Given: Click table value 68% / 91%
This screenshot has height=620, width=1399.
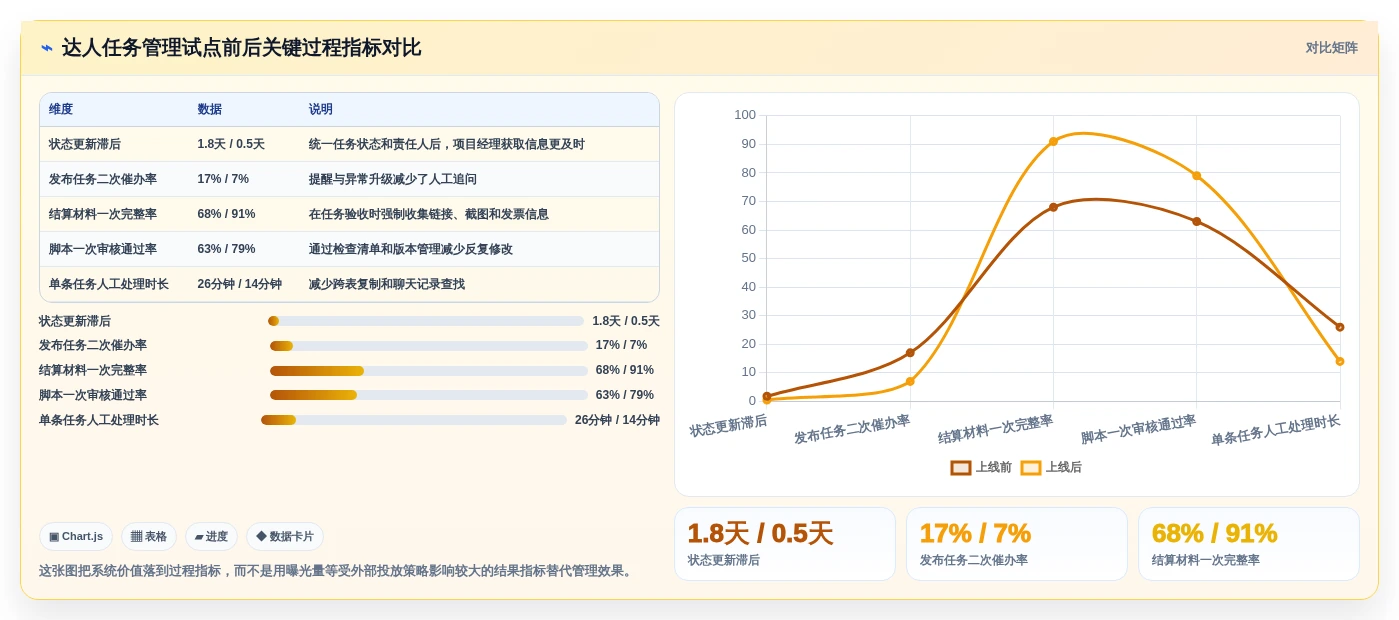Looking at the screenshot, I should [x=226, y=214].
